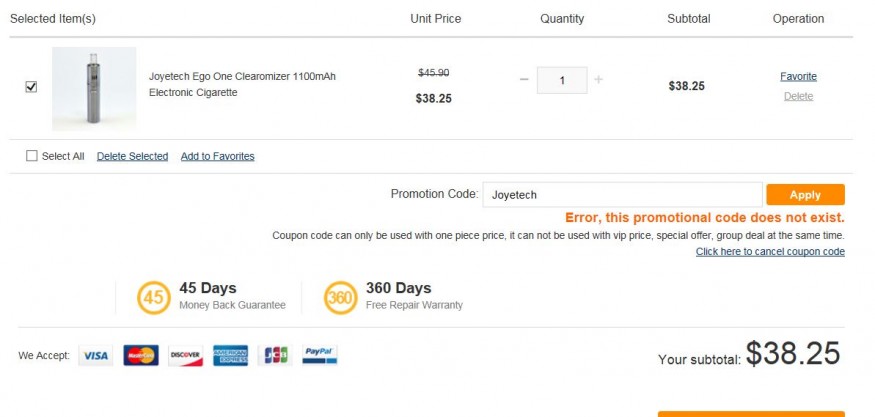
Task: Decrease quantity with the minus button
Action: (523, 80)
